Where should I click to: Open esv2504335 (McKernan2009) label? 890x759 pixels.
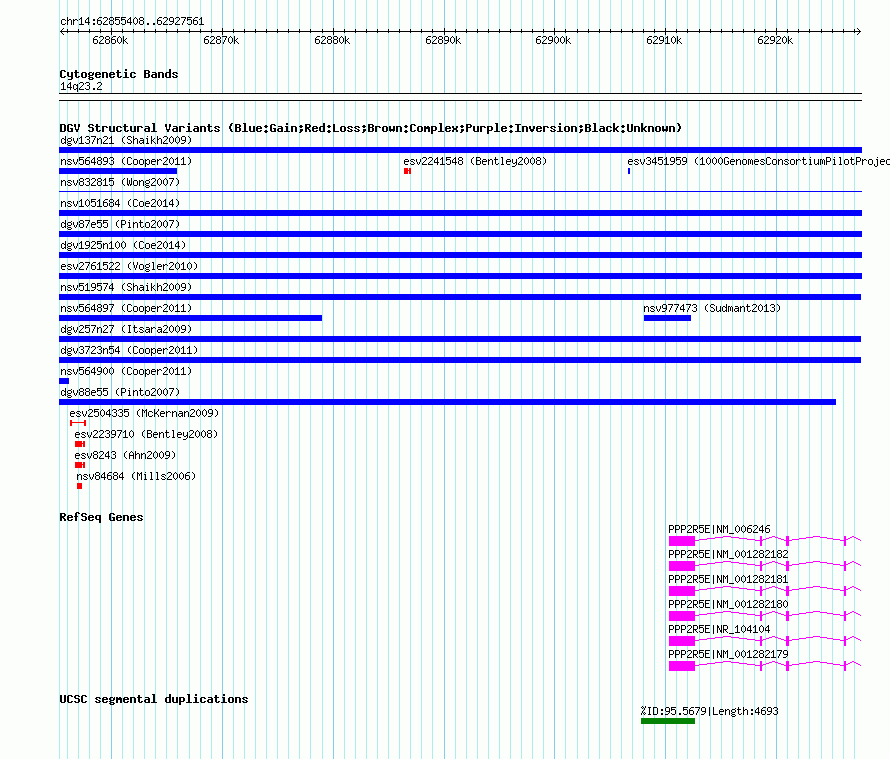tap(144, 413)
